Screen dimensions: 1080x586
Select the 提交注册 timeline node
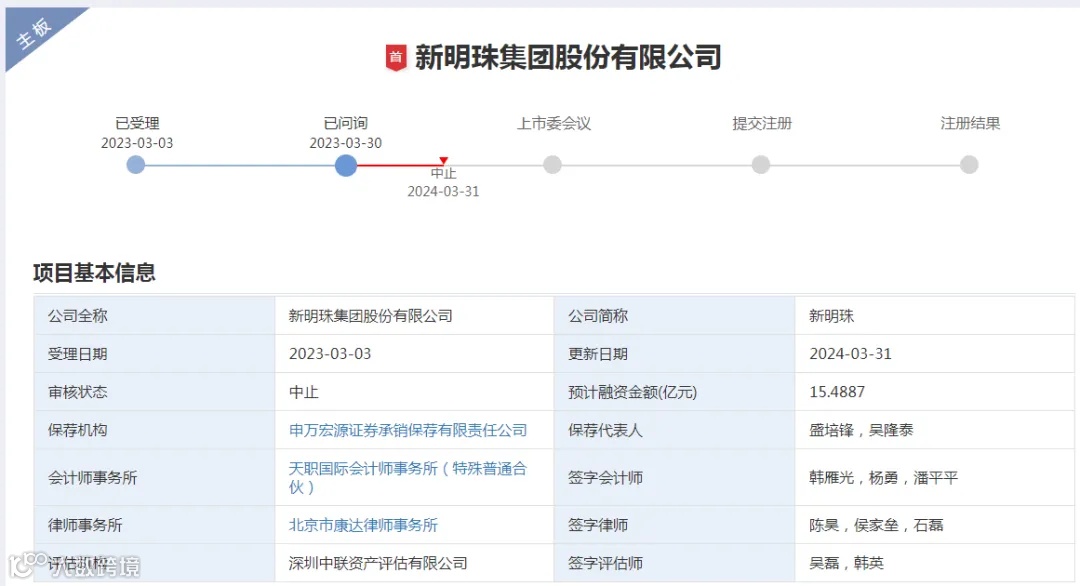point(760,165)
